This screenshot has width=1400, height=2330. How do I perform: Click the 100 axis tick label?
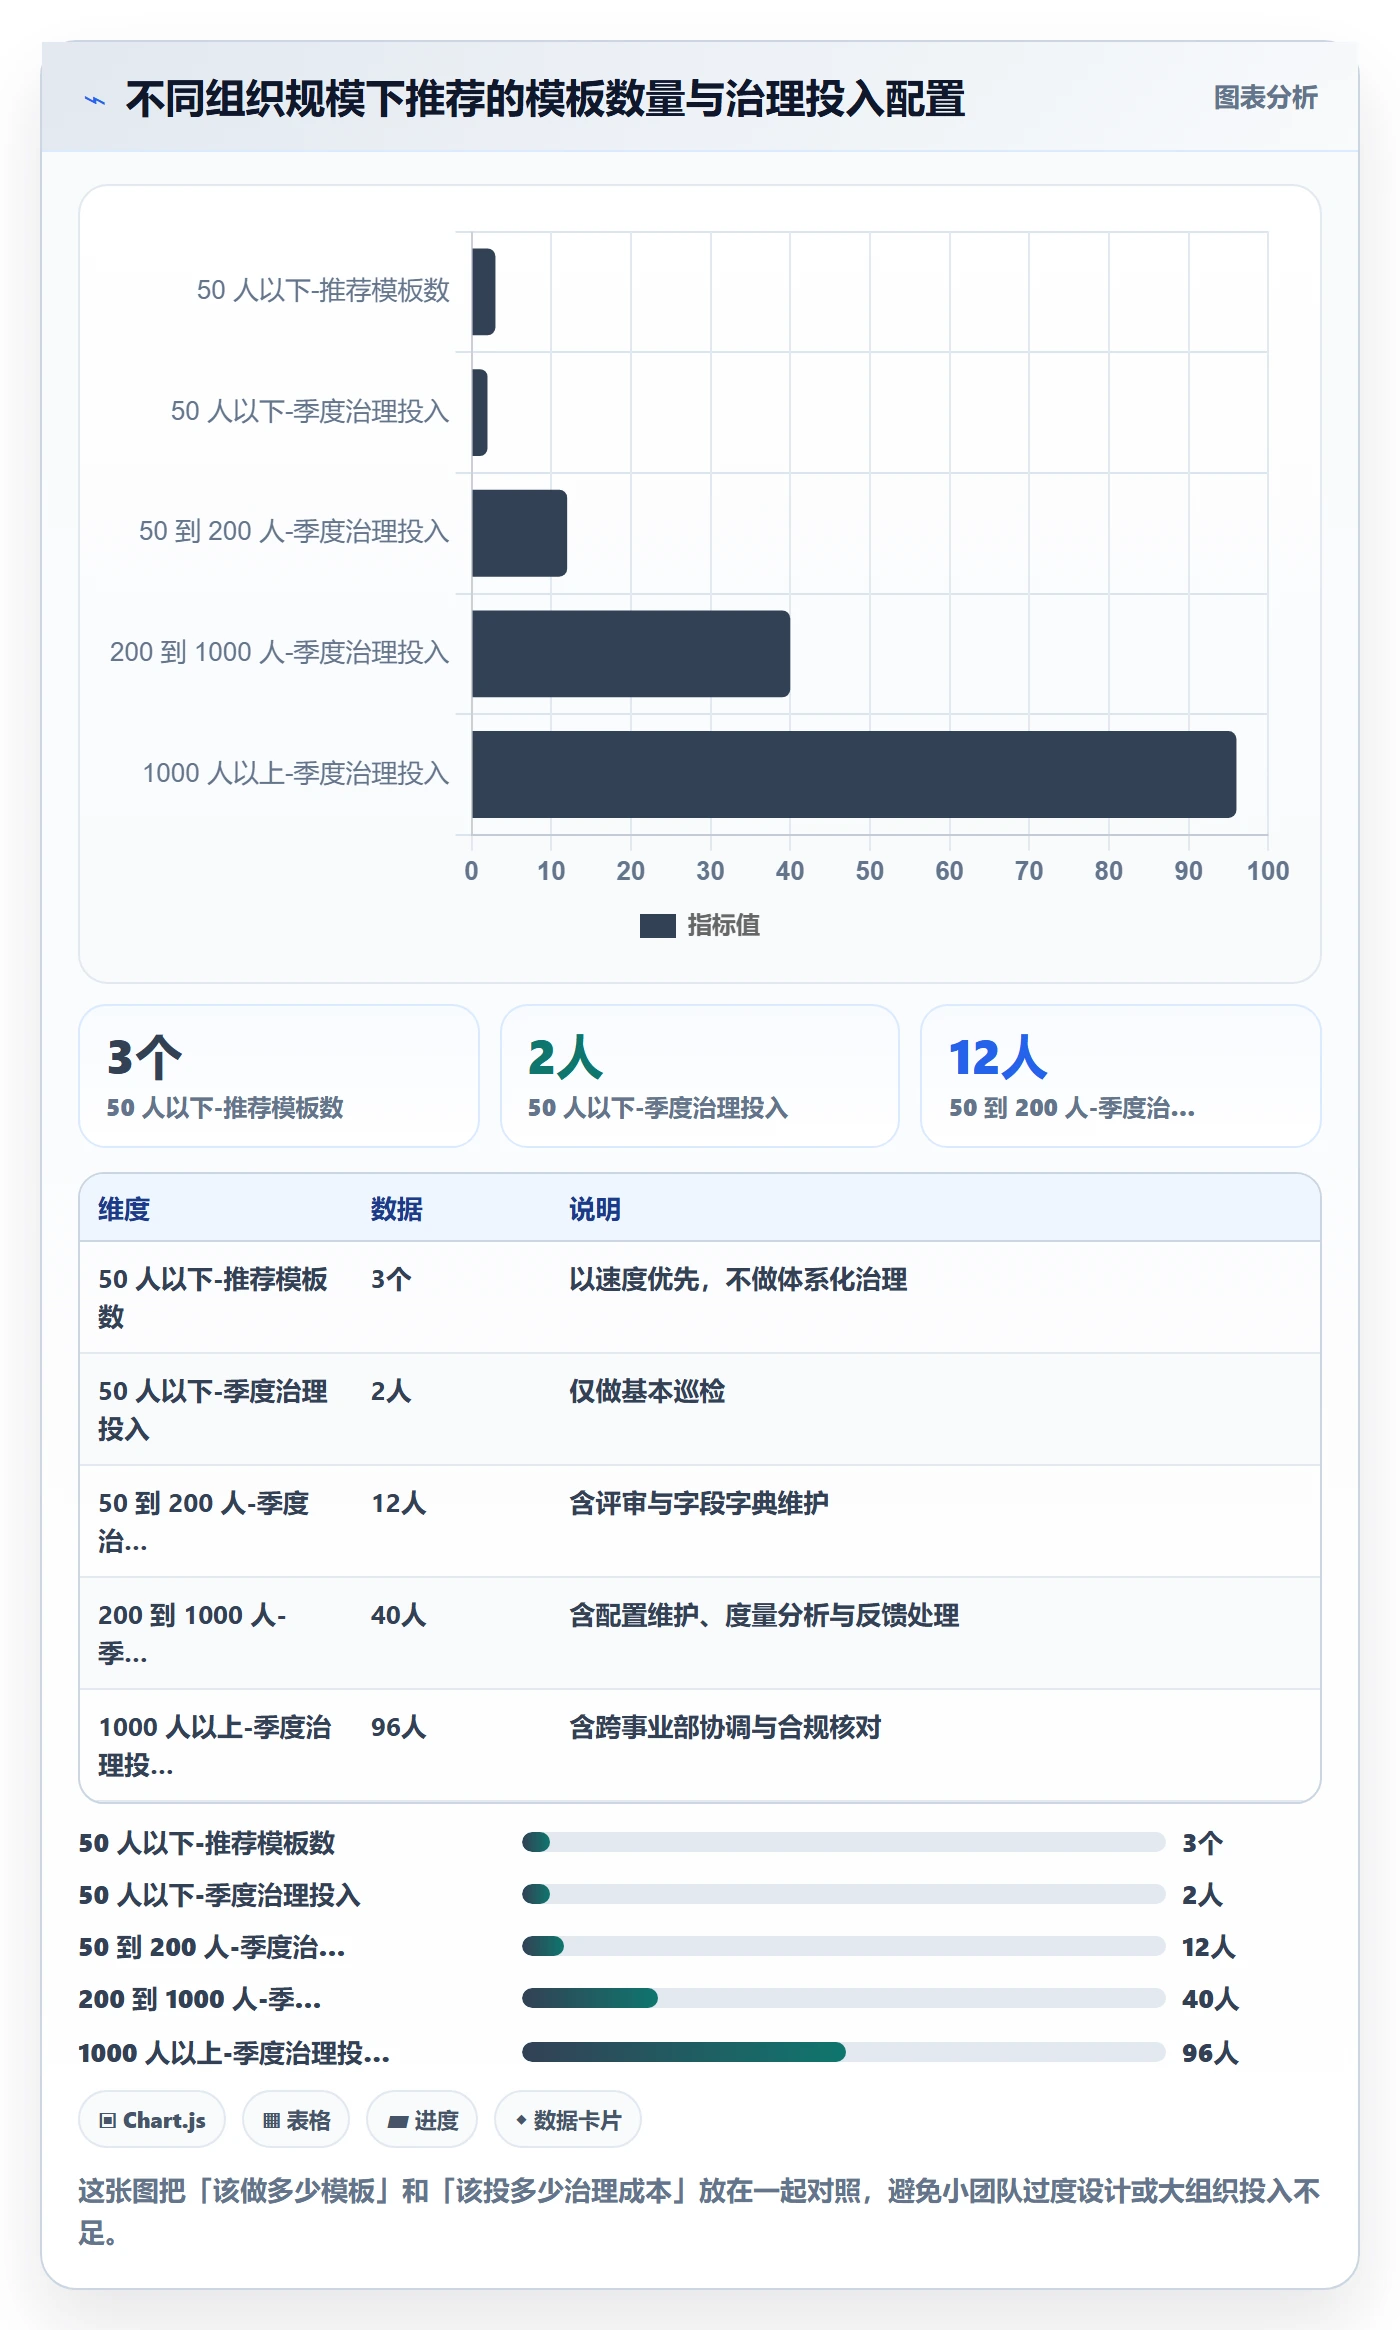pyautogui.click(x=1267, y=871)
